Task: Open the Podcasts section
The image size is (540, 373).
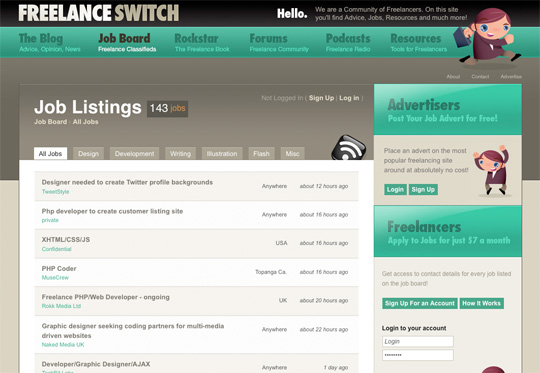Action: [348, 43]
